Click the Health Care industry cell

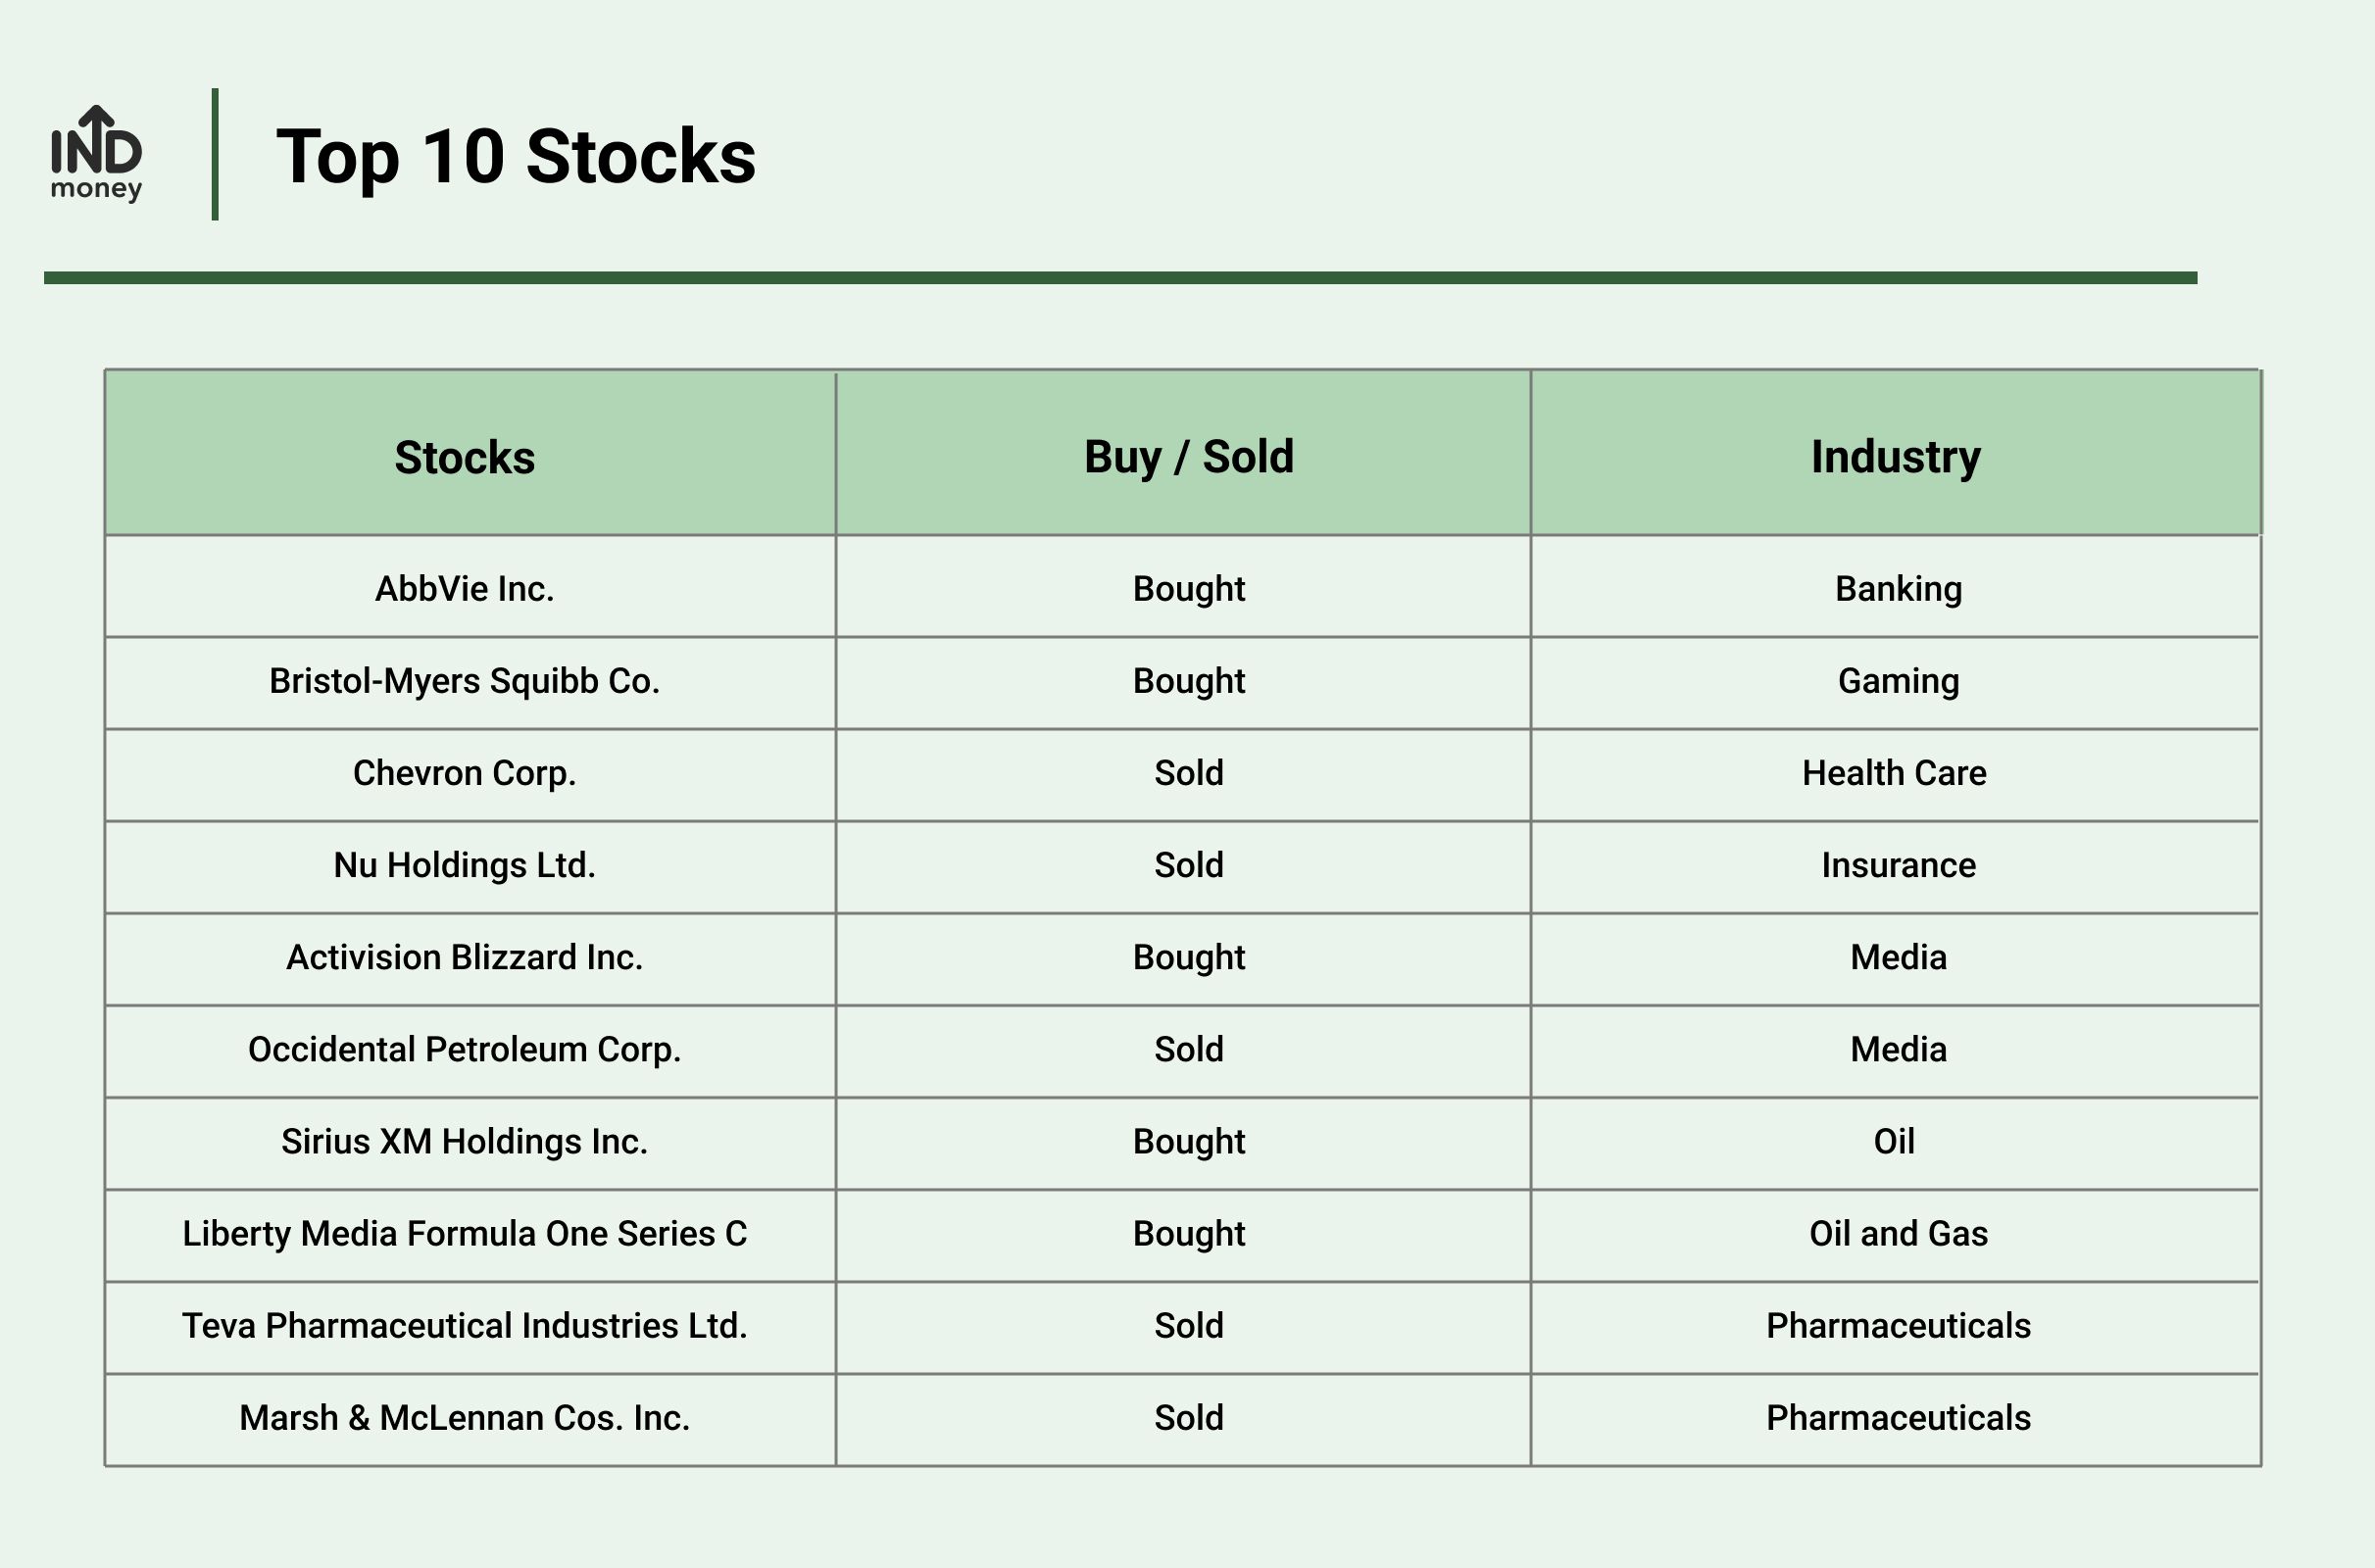point(1895,773)
